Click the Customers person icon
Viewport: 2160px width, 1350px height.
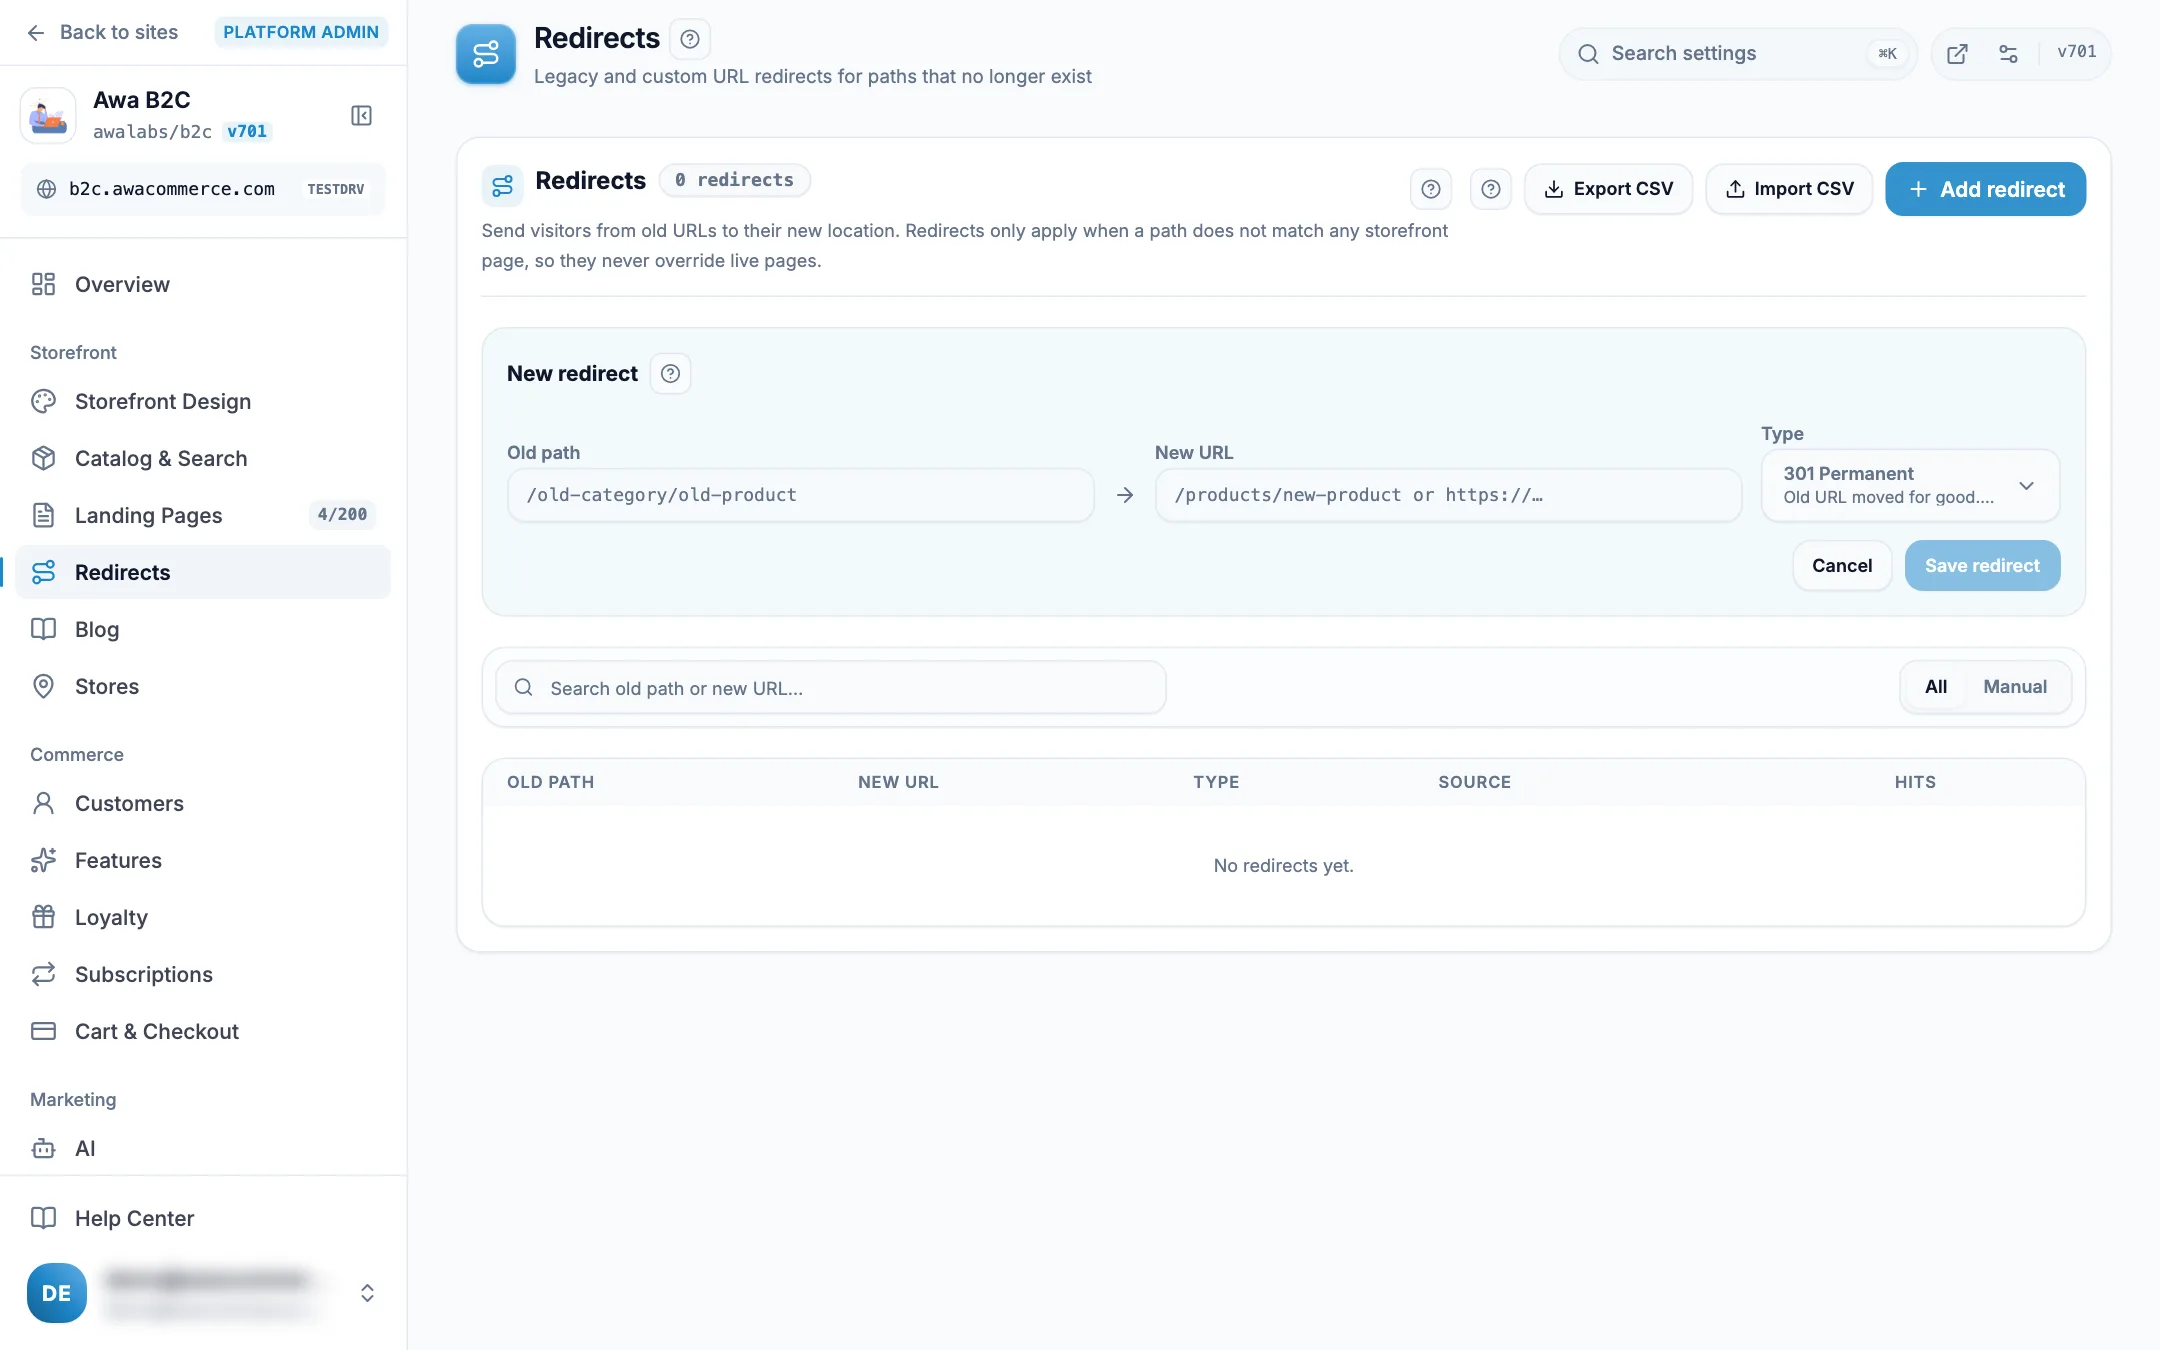pos(43,803)
